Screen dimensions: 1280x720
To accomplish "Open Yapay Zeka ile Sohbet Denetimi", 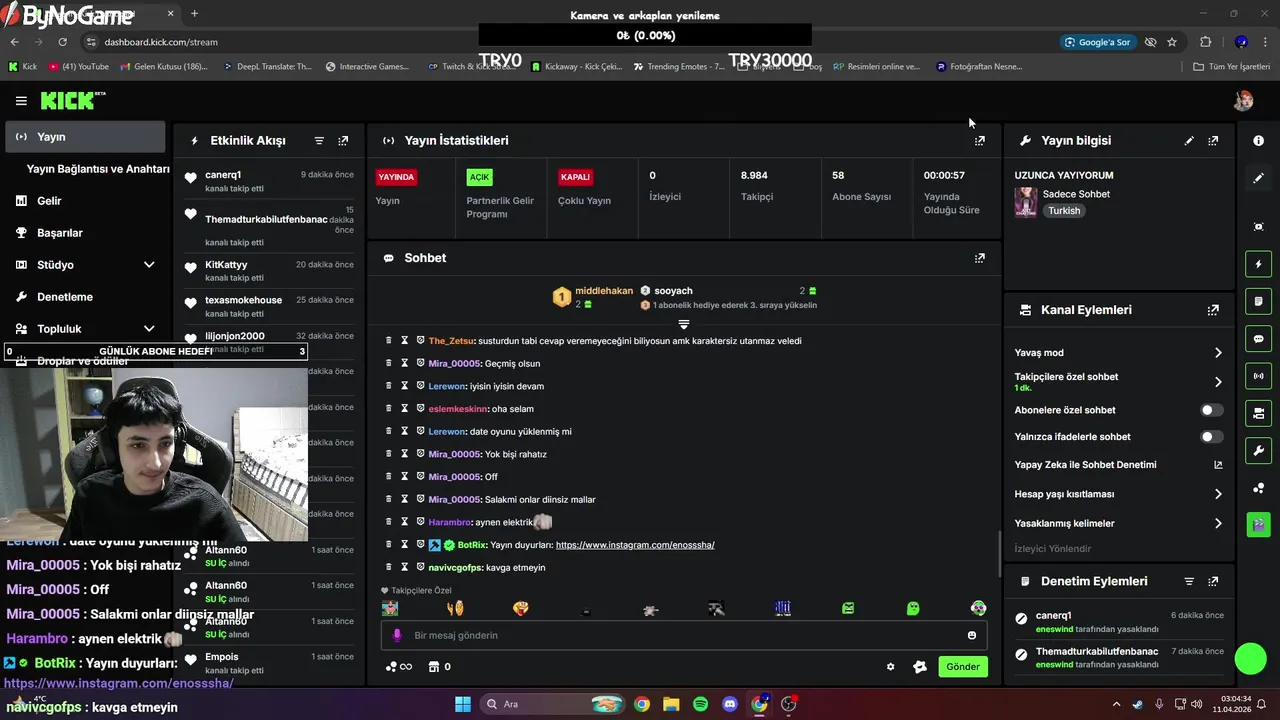I will 1119,465.
